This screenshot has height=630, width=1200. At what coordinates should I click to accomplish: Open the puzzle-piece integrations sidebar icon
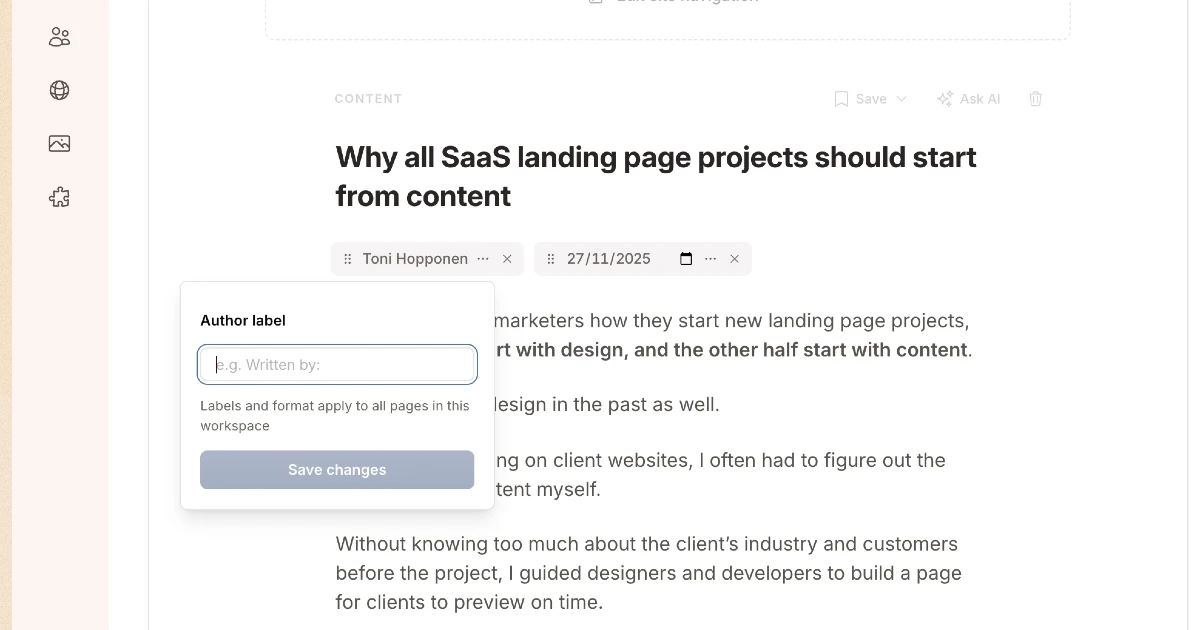[59, 197]
